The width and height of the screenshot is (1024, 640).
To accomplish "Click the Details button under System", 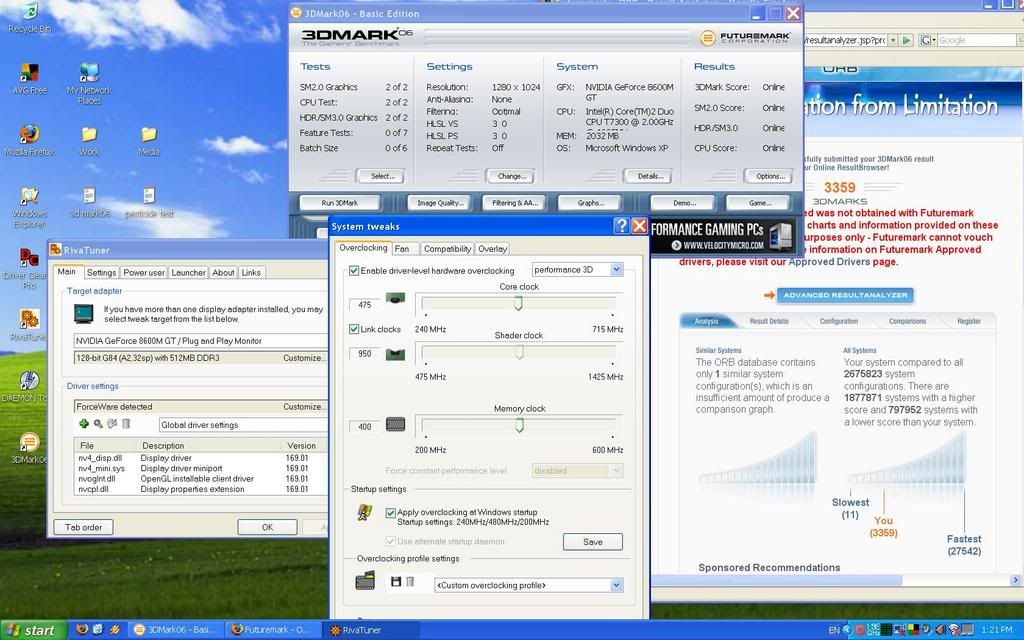I will (650, 176).
